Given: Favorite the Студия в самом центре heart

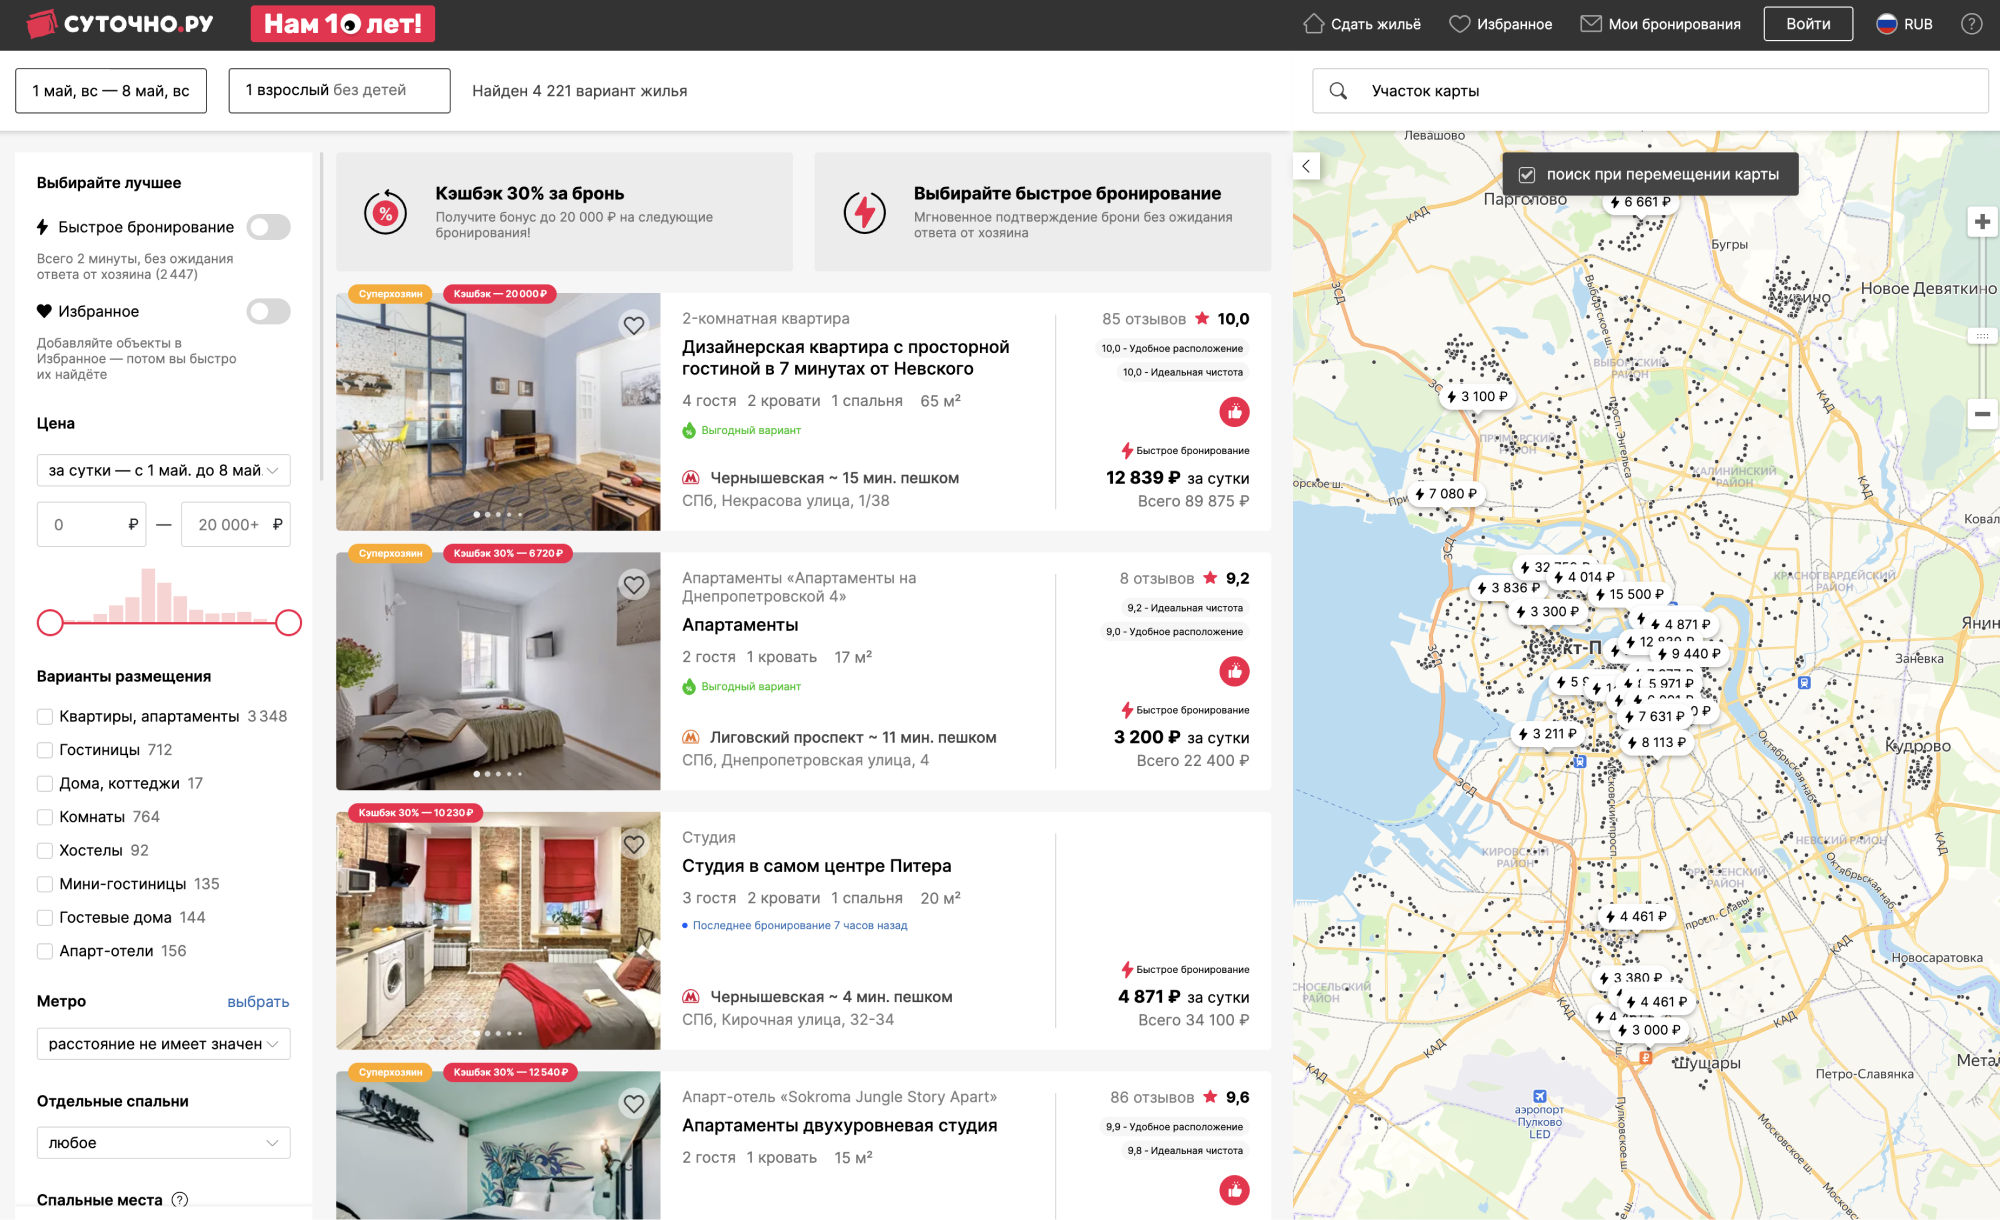Looking at the screenshot, I should pyautogui.click(x=634, y=844).
